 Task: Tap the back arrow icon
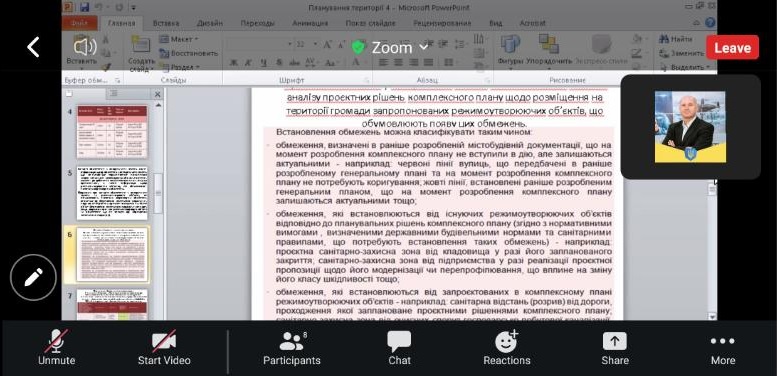point(33,47)
